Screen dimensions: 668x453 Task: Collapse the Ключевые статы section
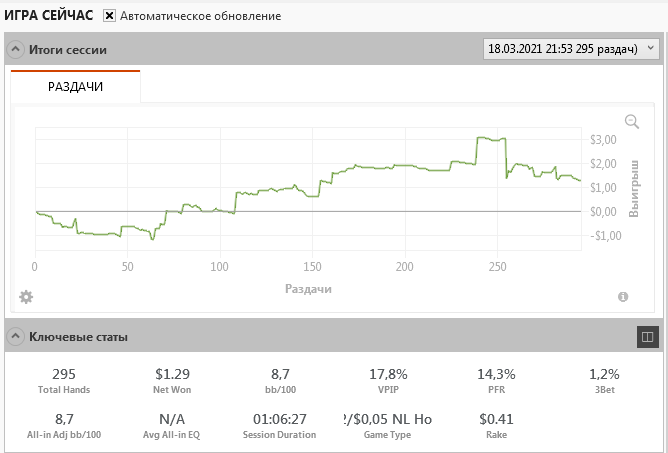pyautogui.click(x=16, y=337)
